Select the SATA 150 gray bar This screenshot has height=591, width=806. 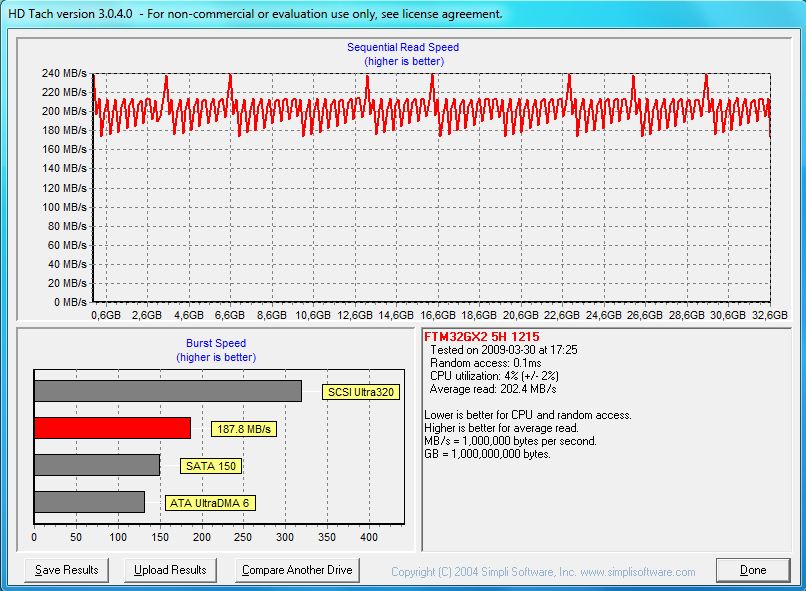pyautogui.click(x=97, y=465)
